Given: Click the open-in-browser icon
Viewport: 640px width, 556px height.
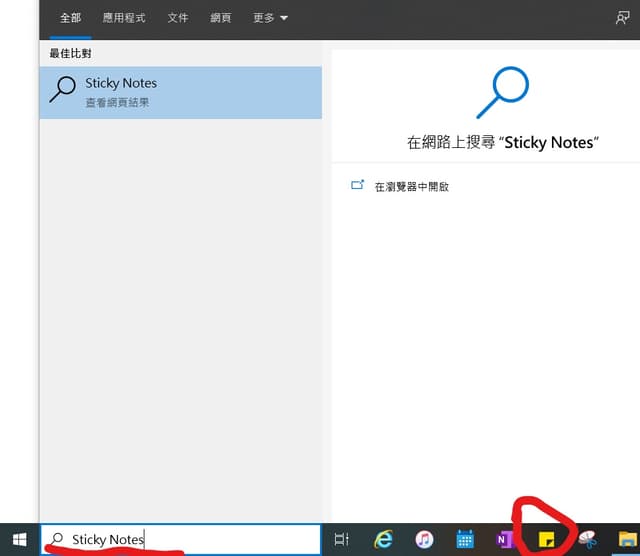Looking at the screenshot, I should (x=358, y=185).
